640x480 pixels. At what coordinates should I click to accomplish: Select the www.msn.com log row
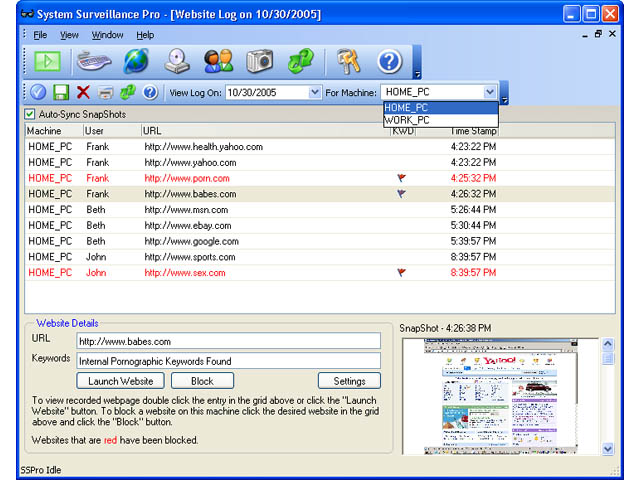[x=320, y=210]
